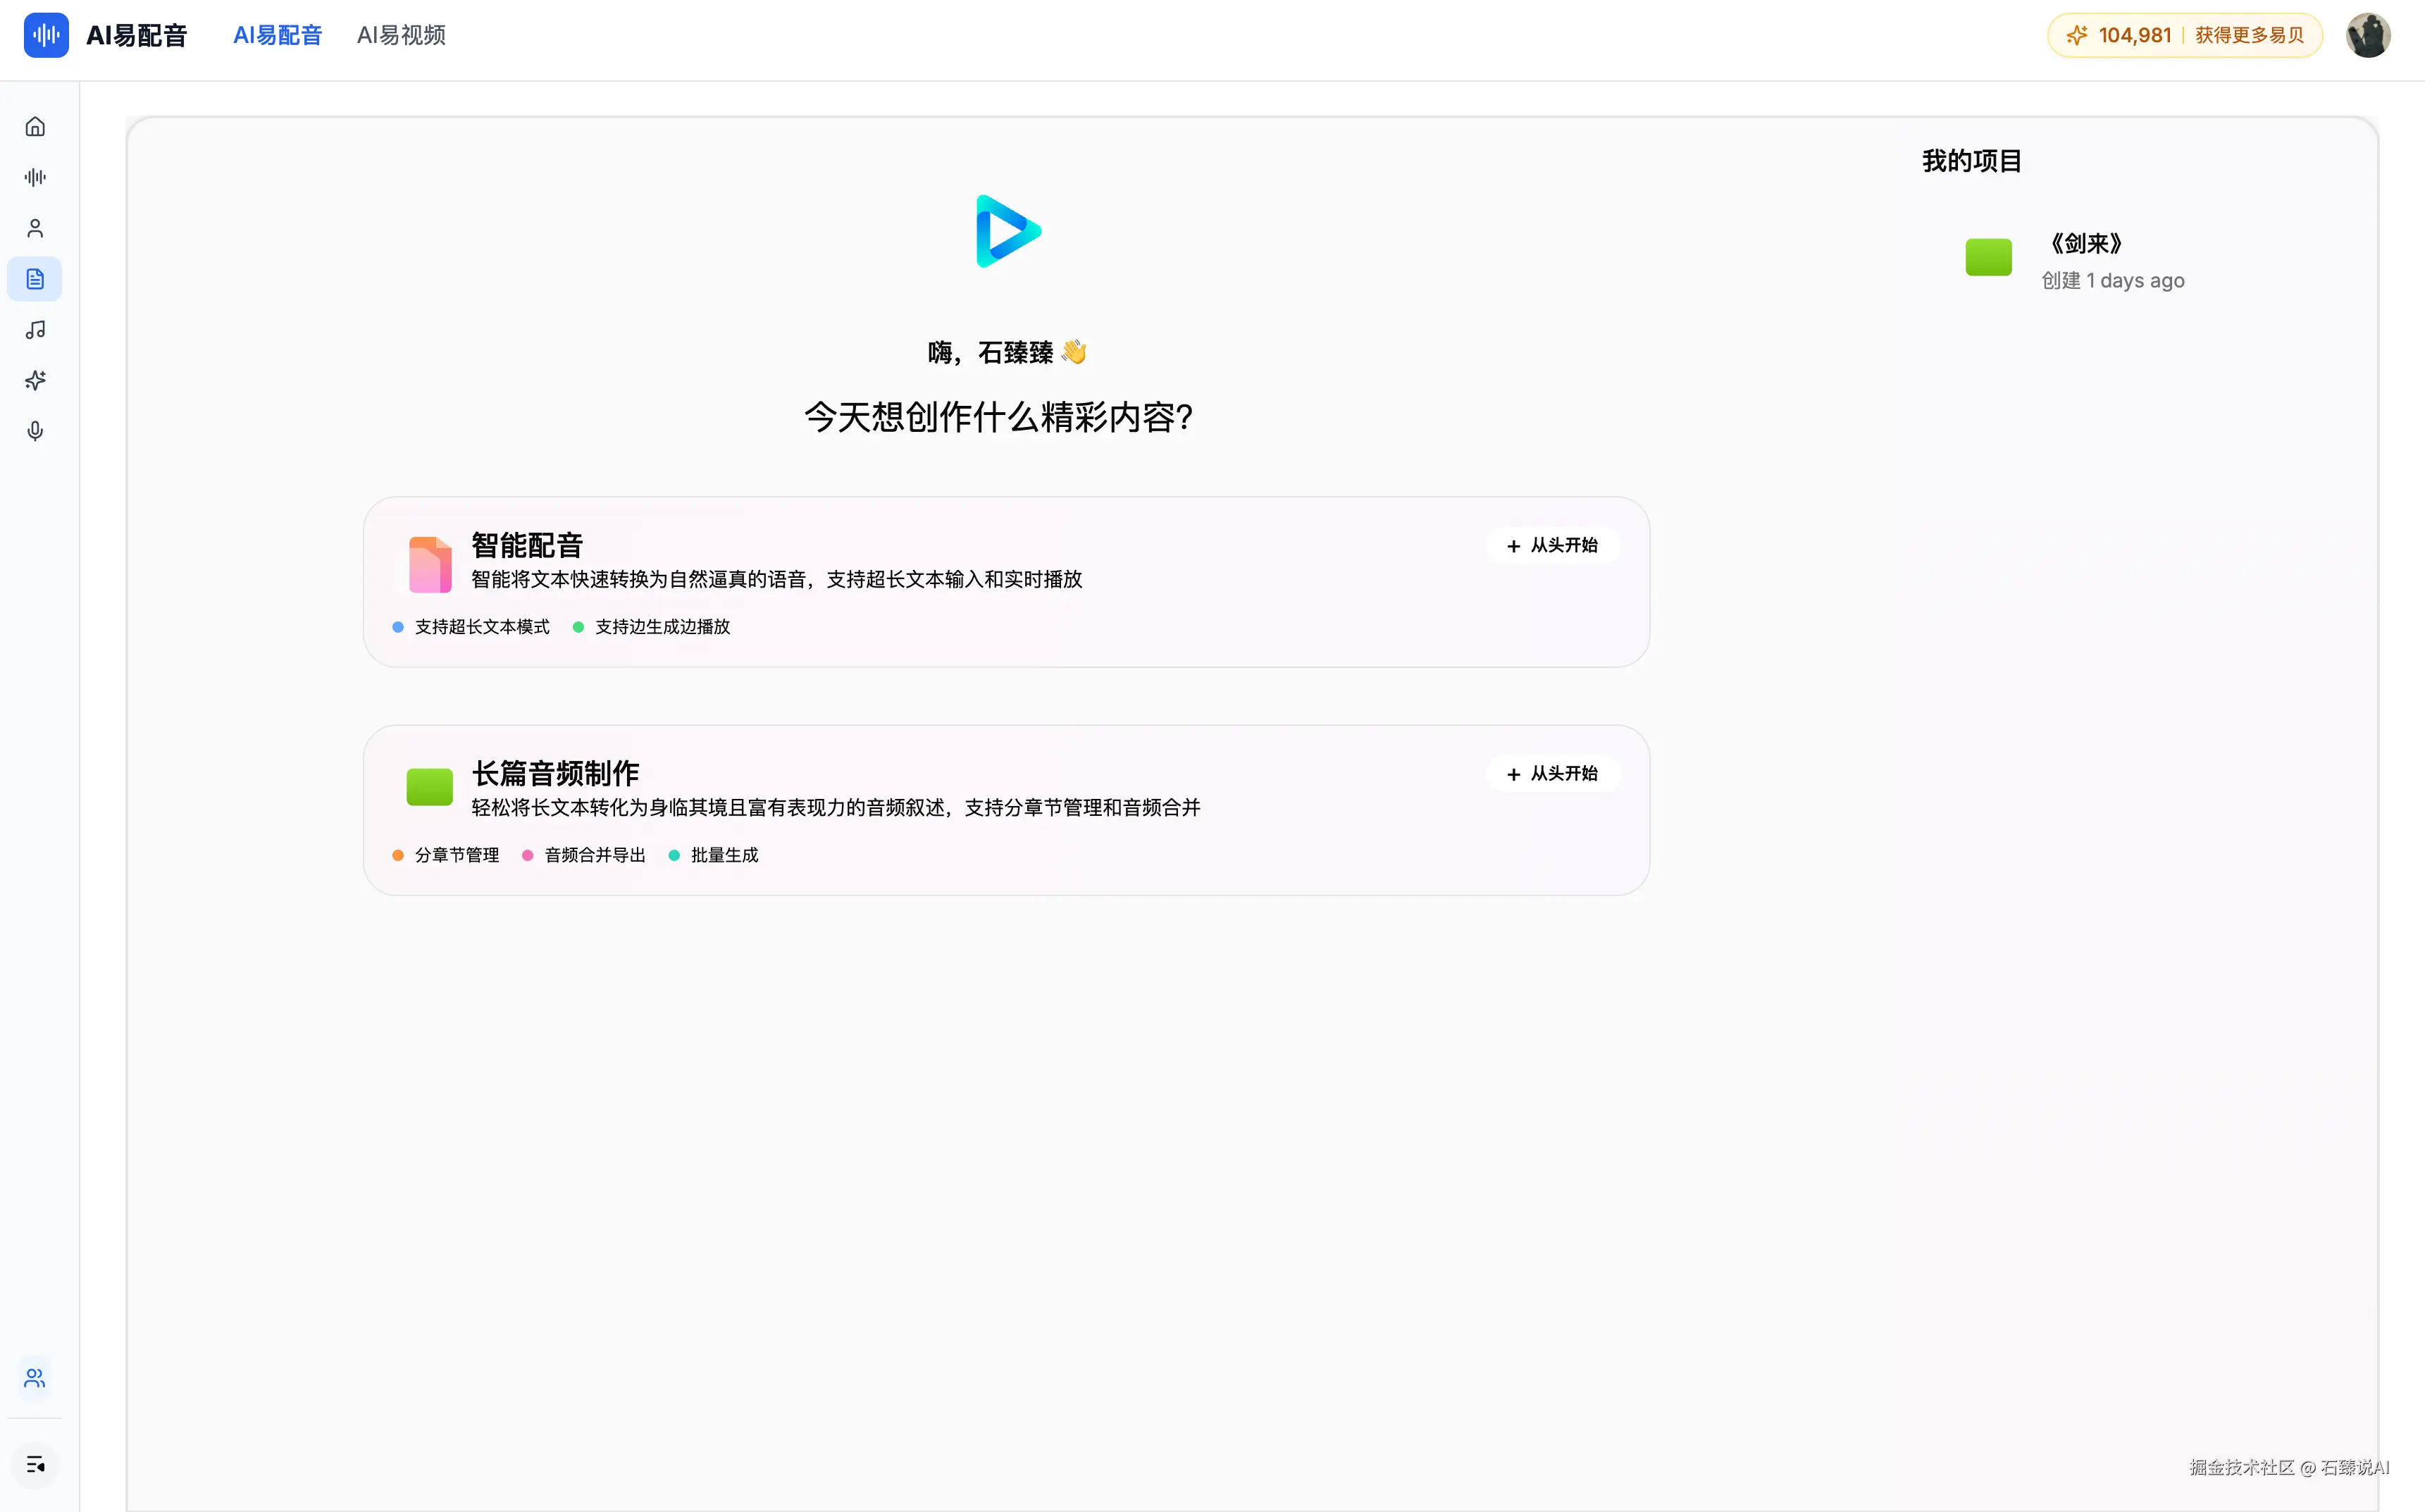
Task: Click the person profile icon in the sidebar
Action: pyautogui.click(x=35, y=228)
